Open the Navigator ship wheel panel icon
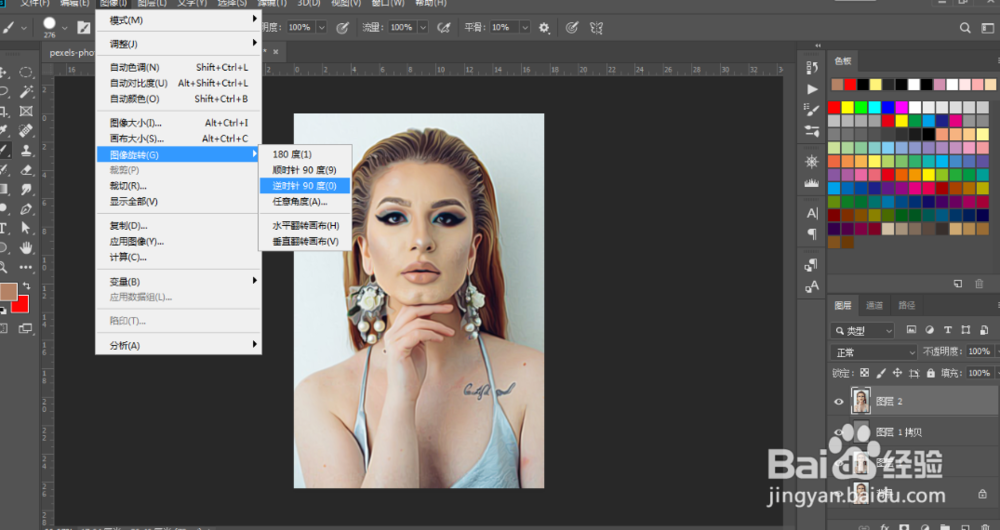 [x=812, y=161]
